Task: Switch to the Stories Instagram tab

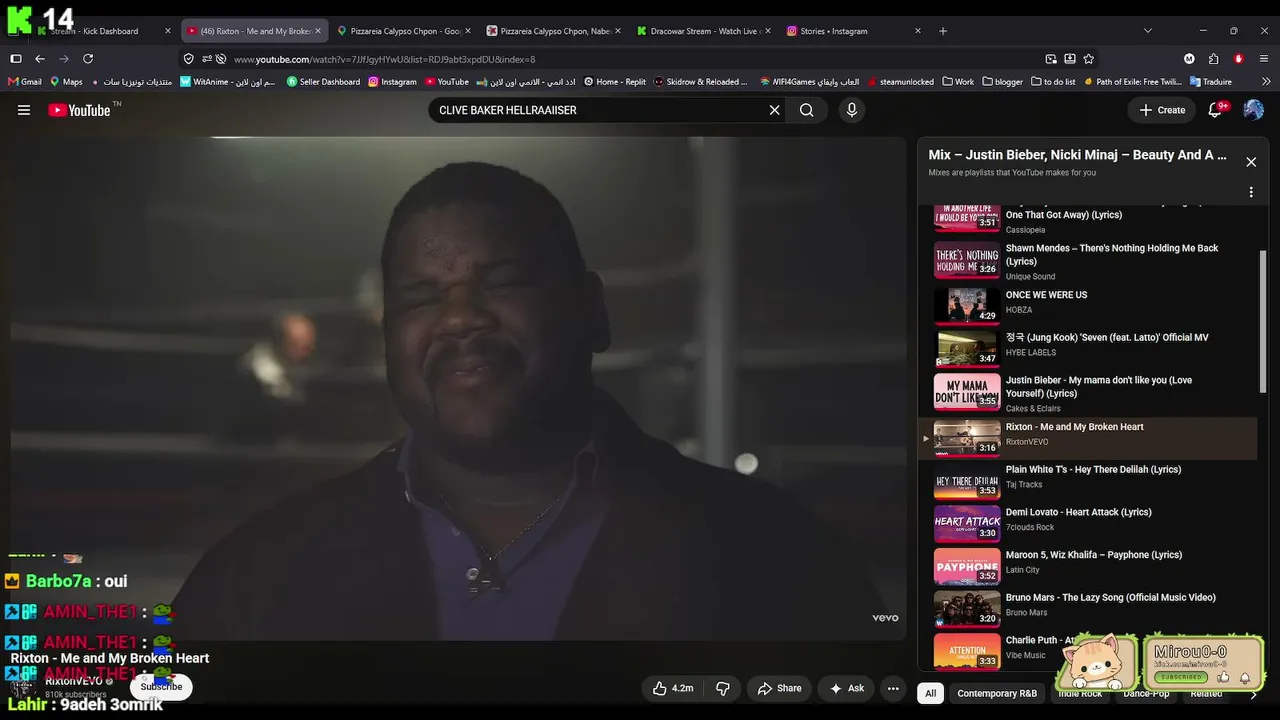Action: click(x=854, y=31)
